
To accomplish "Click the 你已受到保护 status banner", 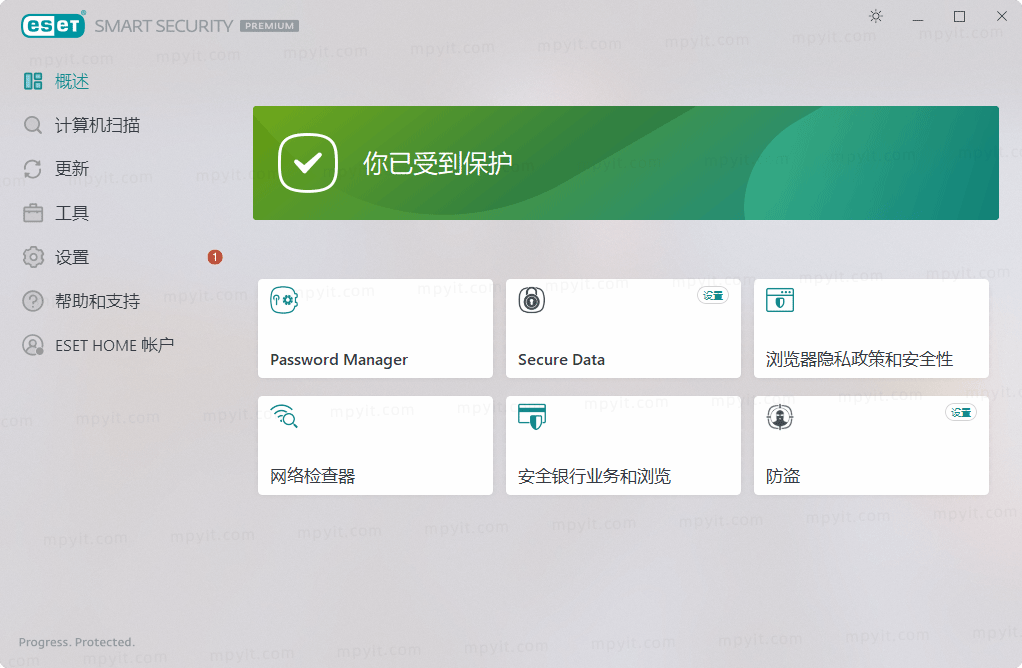I will click(x=626, y=163).
